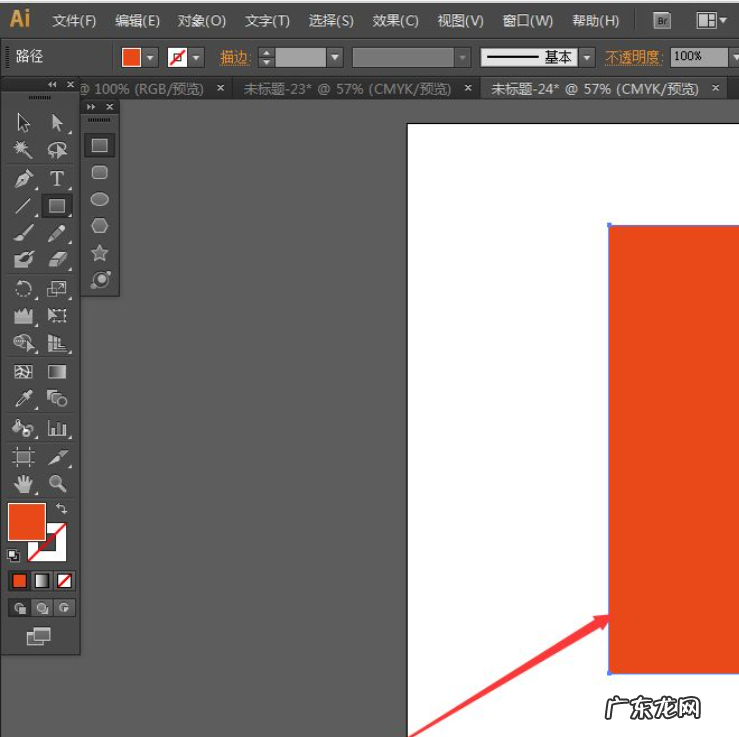Choose the Eyedropper tool
The image size is (739, 737).
coord(24,400)
